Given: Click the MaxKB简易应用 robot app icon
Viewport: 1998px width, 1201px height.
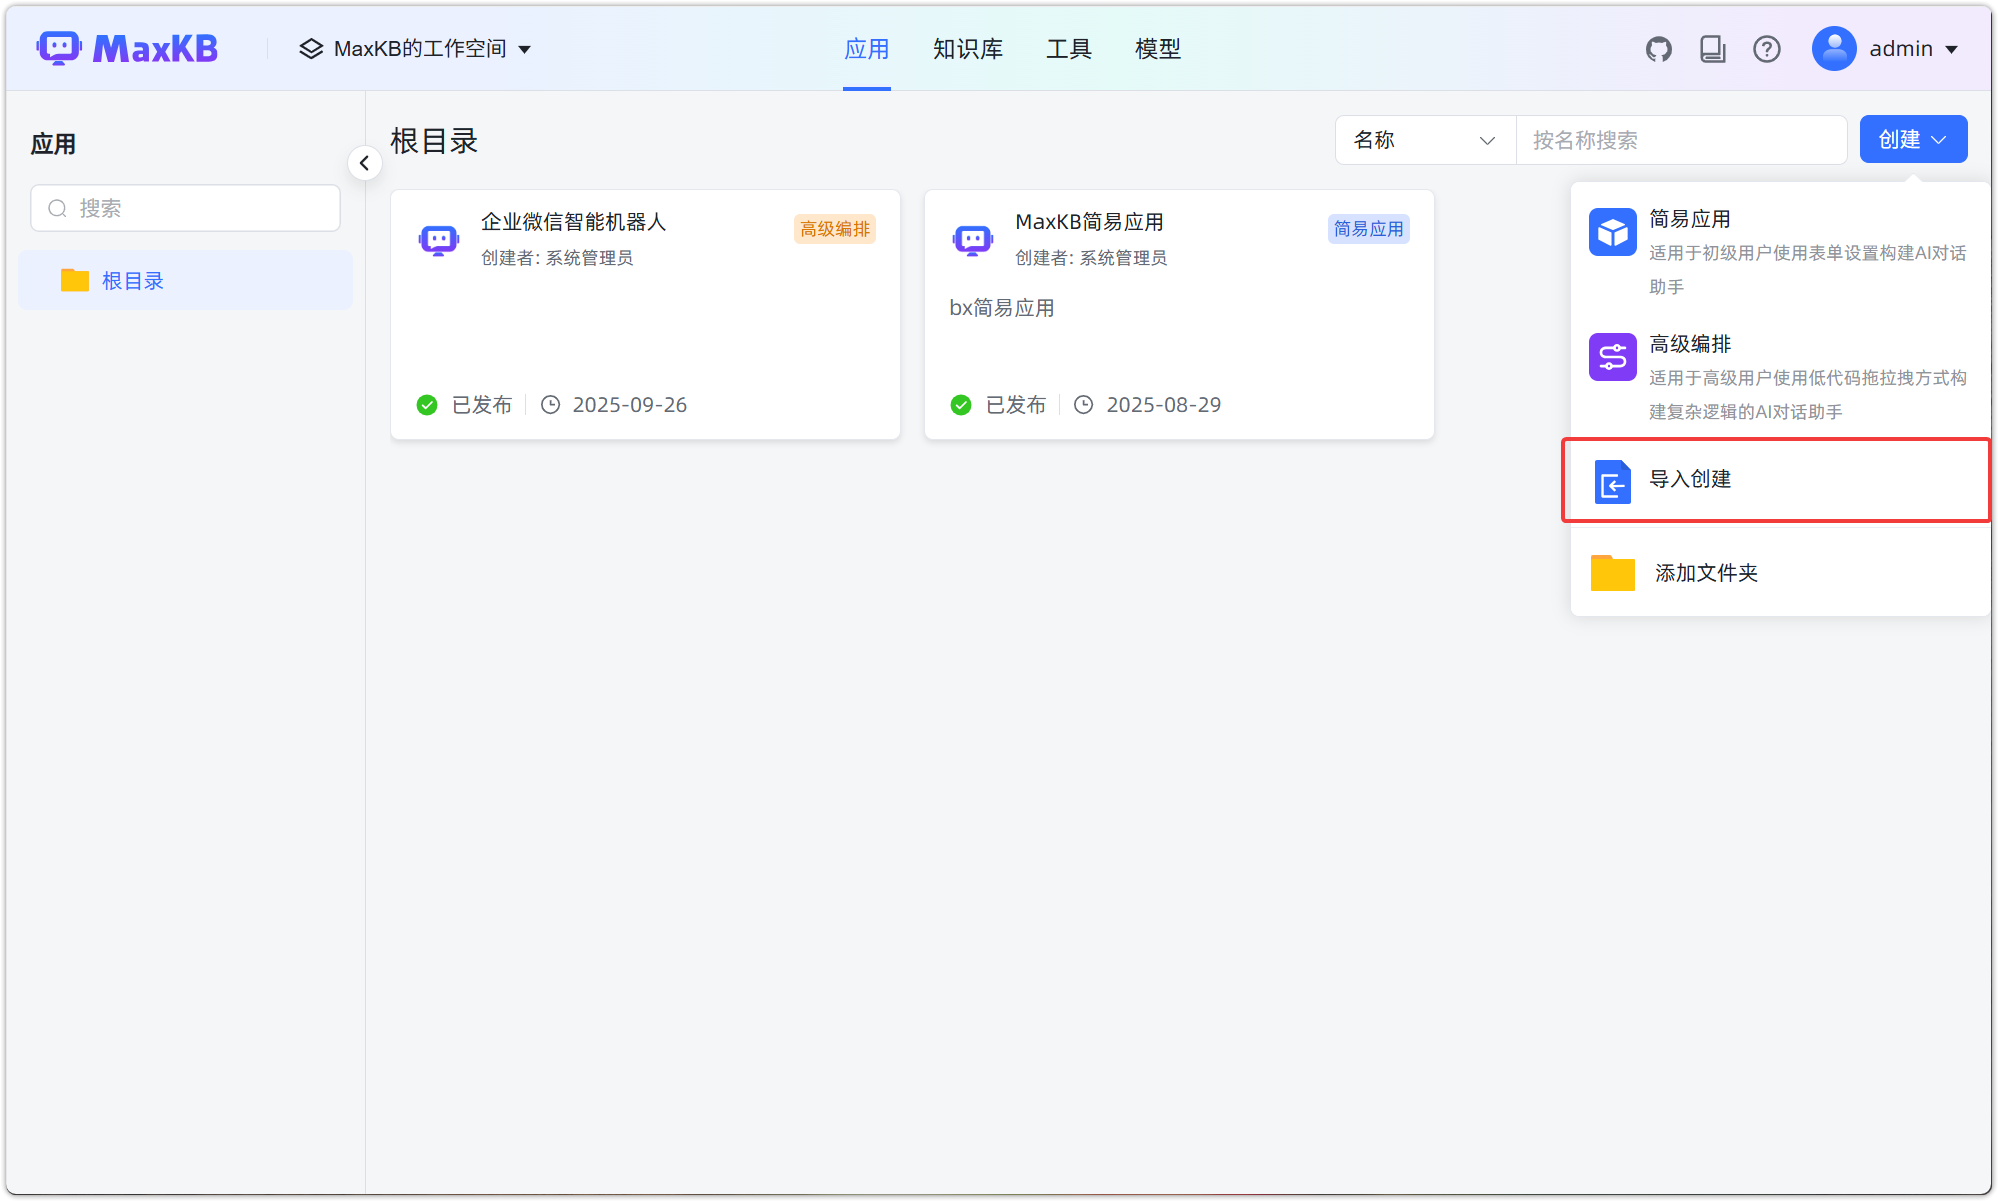Looking at the screenshot, I should point(972,238).
